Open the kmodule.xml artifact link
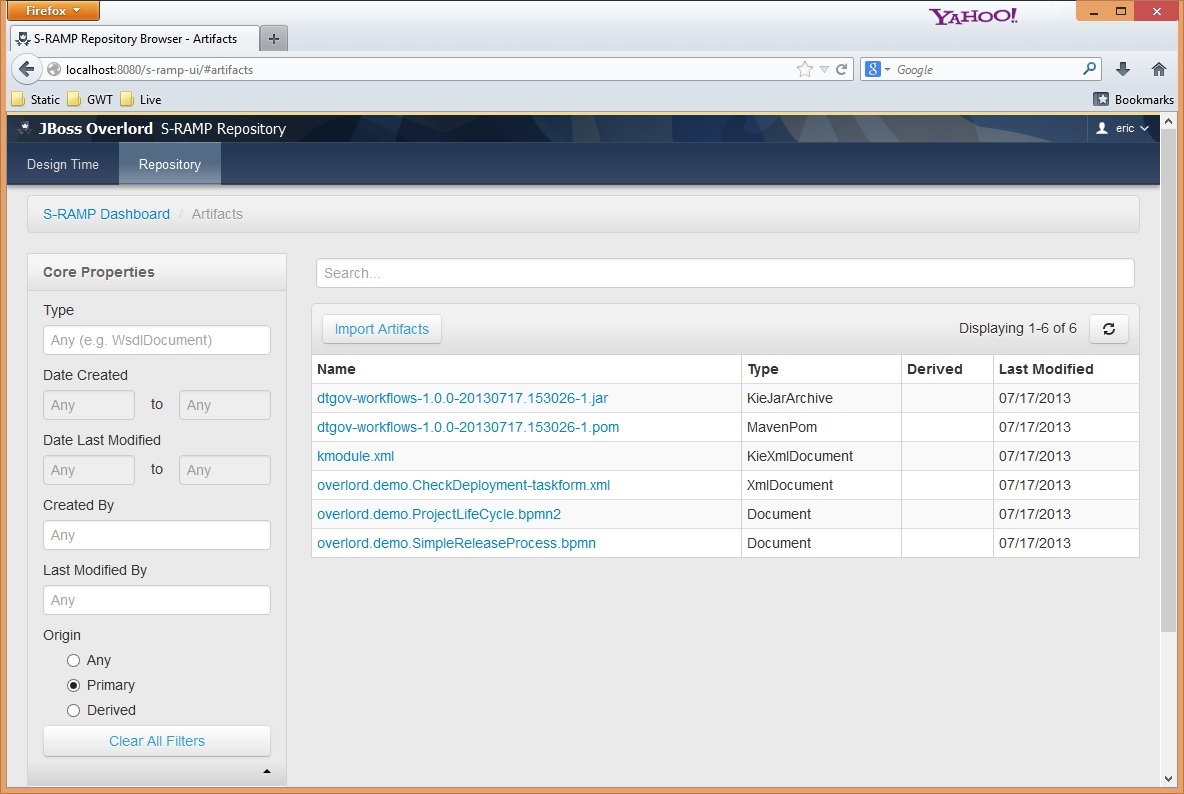 [355, 456]
